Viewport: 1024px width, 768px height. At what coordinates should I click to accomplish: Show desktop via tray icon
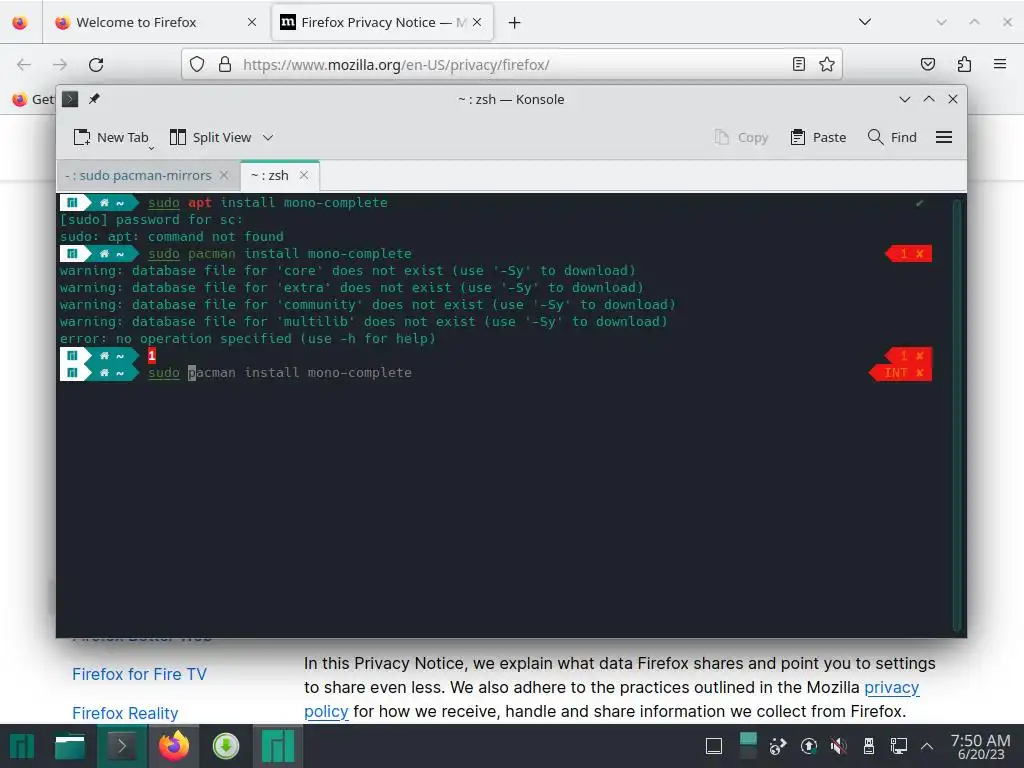point(714,746)
